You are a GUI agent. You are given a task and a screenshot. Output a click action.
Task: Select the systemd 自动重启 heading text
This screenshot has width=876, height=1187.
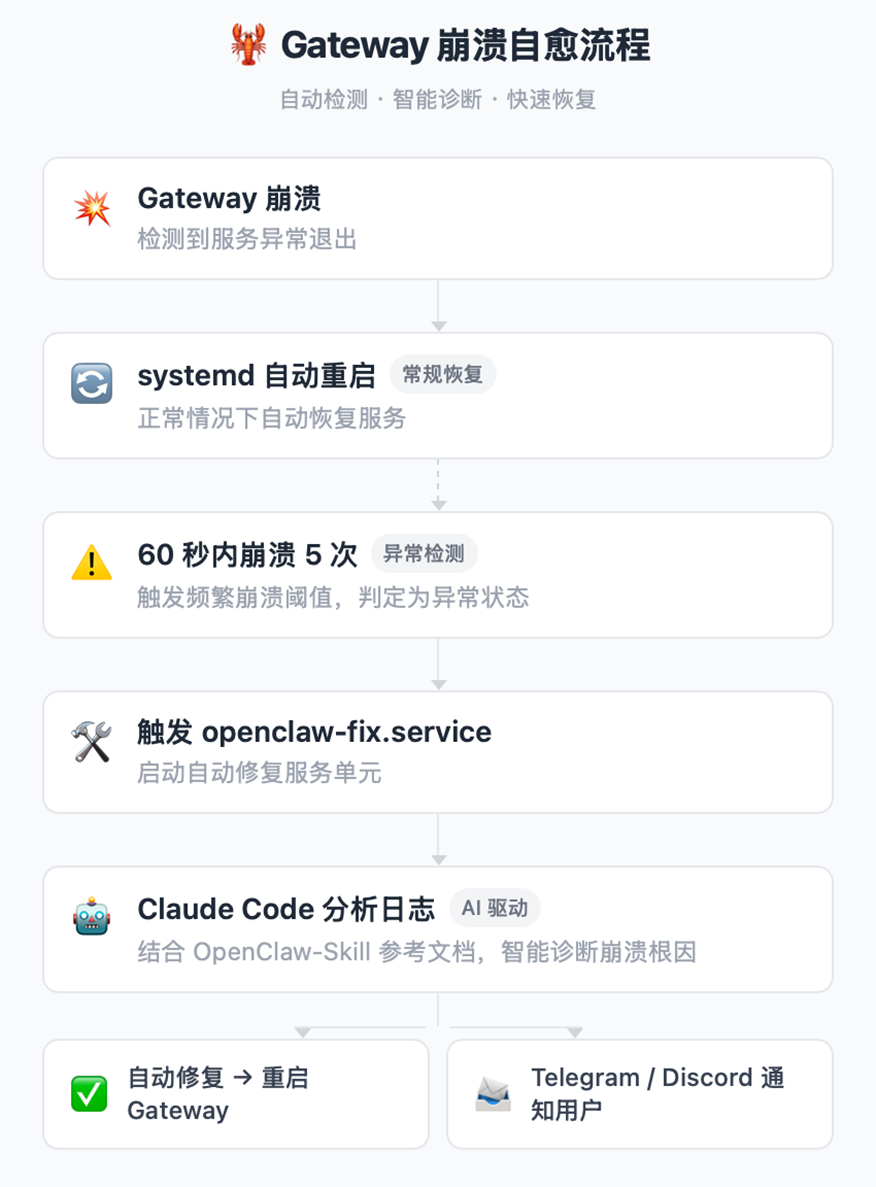[x=256, y=376]
